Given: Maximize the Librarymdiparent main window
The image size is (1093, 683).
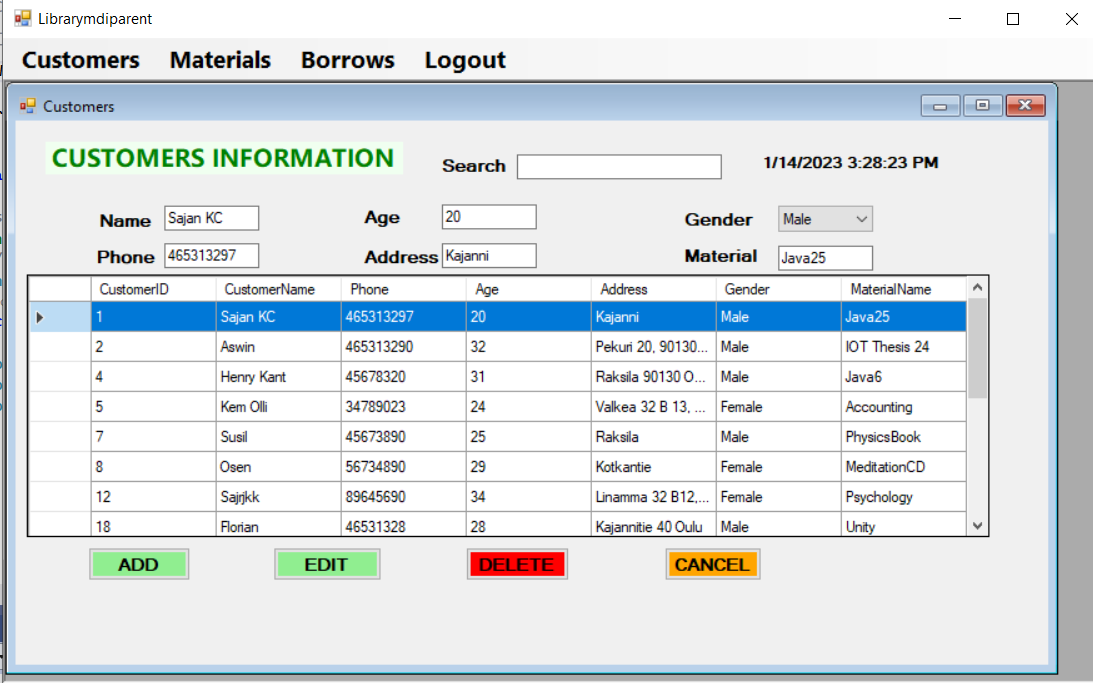Looking at the screenshot, I should coord(1014,19).
